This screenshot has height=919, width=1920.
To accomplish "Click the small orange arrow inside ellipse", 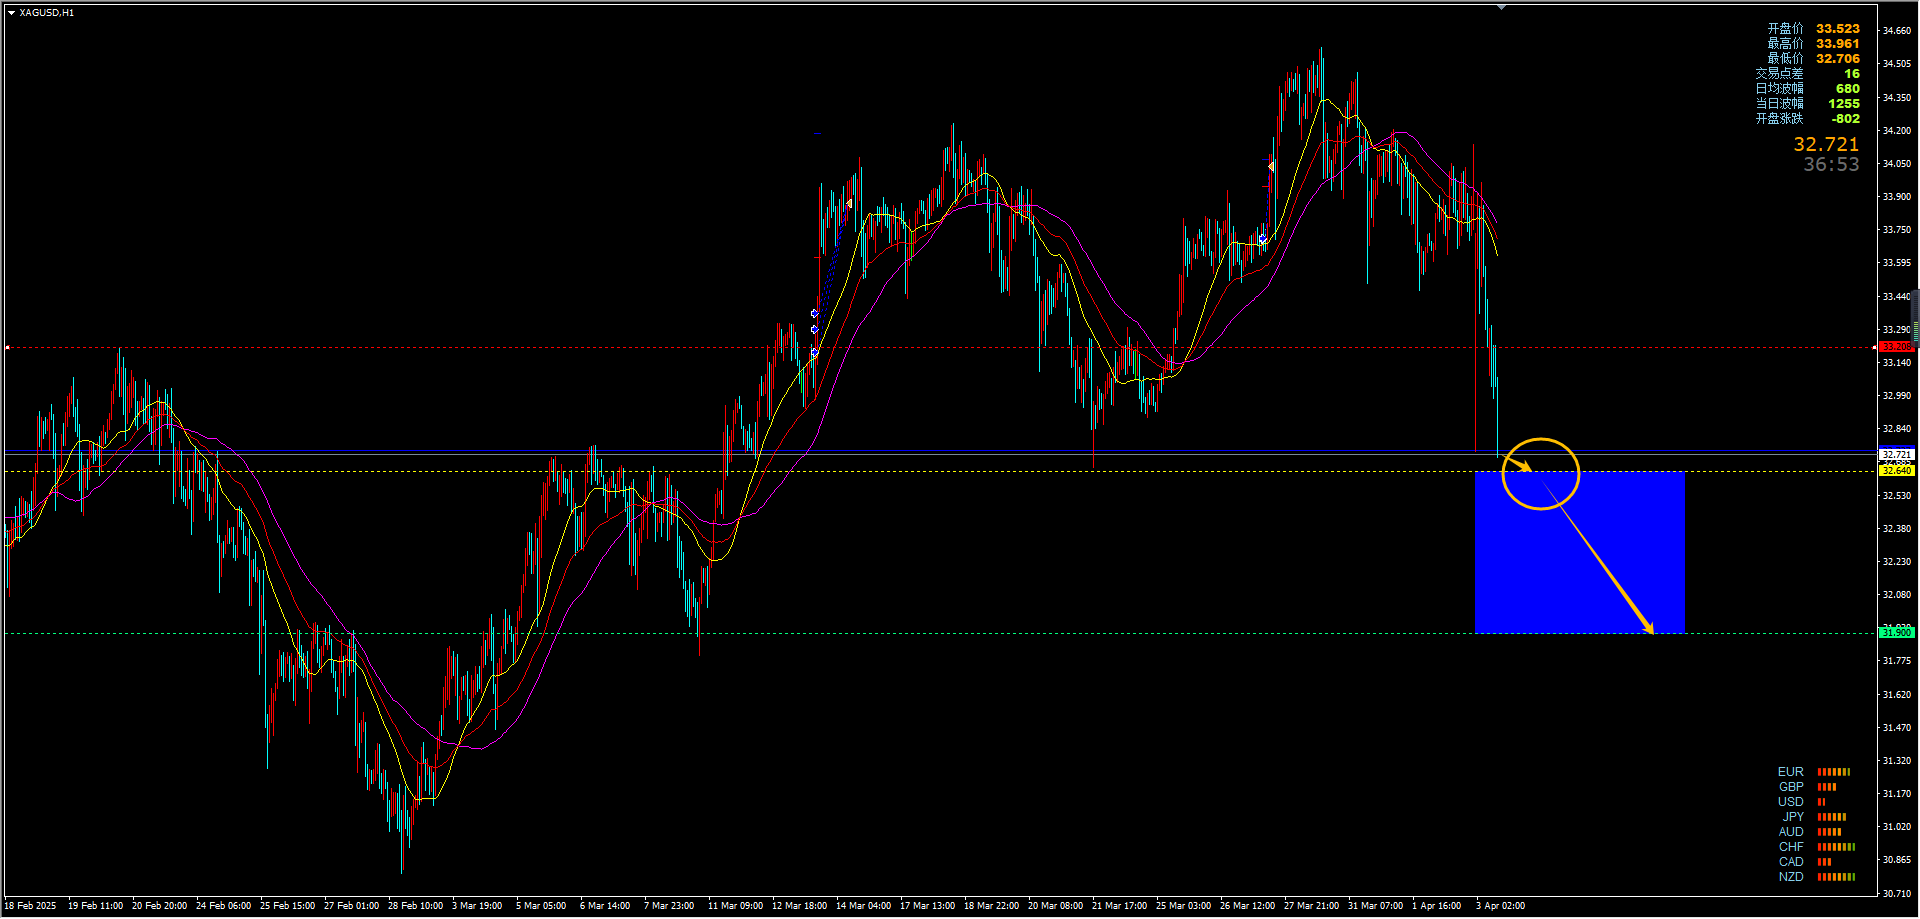I will click(1519, 464).
